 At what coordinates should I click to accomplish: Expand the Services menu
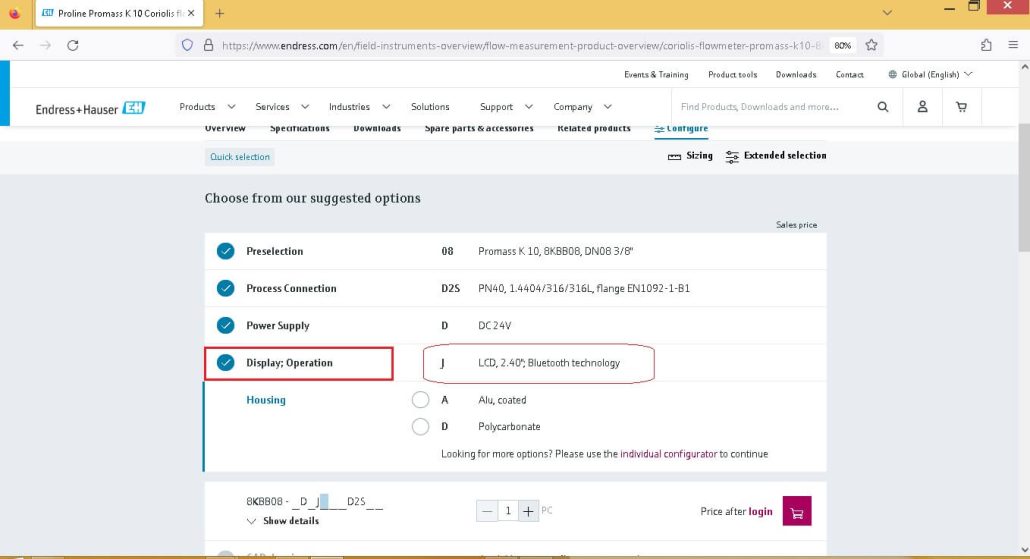[x=282, y=106]
